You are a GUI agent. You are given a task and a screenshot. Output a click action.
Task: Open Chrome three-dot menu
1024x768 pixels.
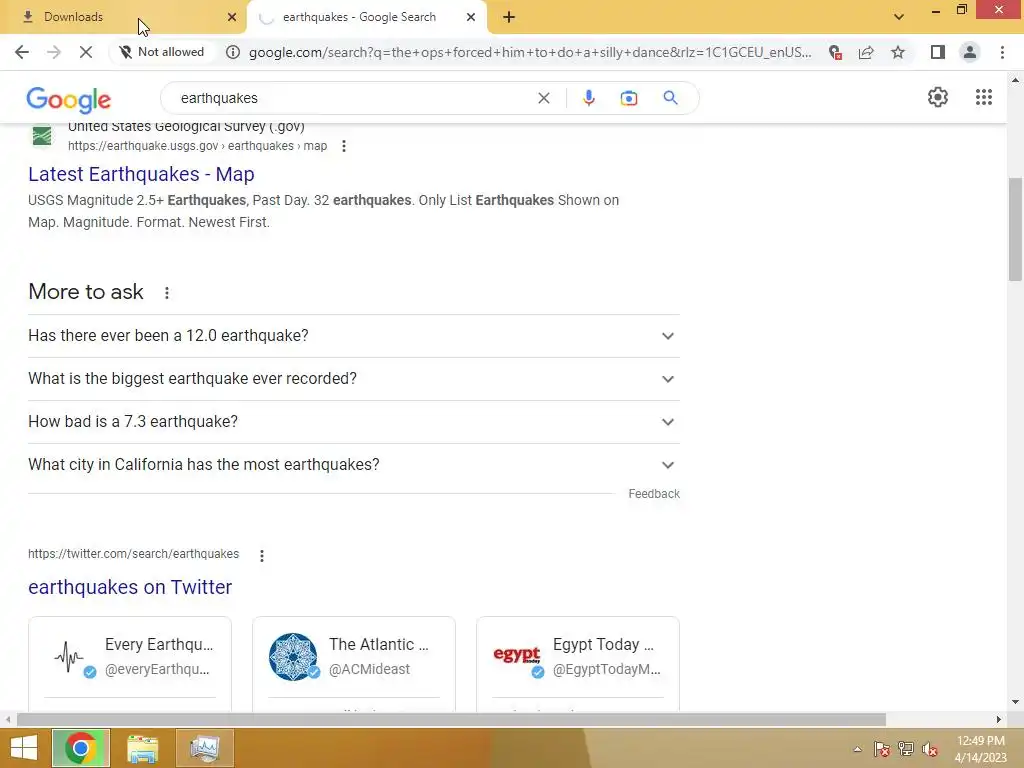[x=1002, y=52]
